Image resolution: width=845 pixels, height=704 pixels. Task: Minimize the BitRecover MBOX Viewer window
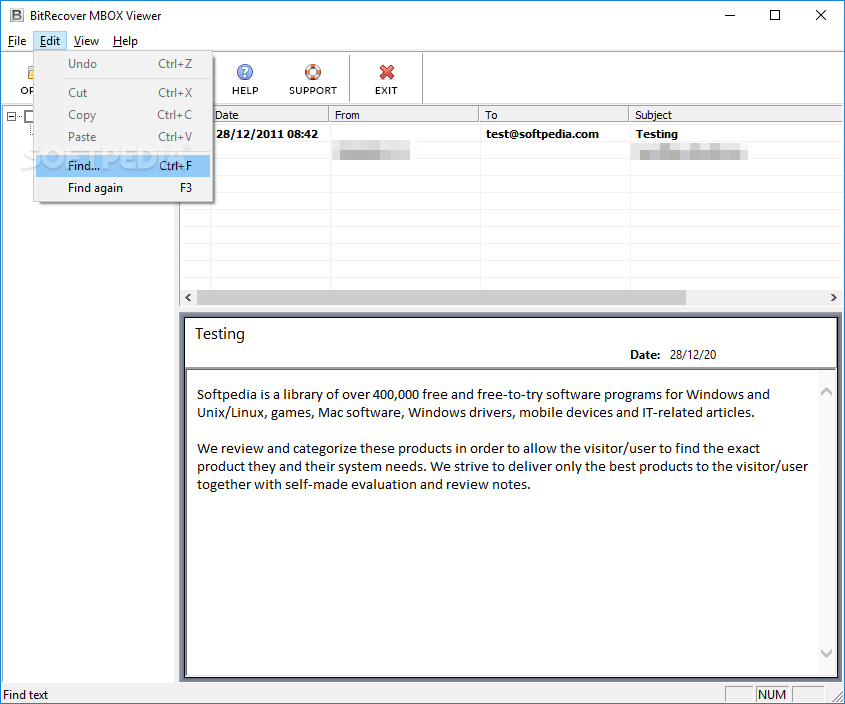[730, 15]
